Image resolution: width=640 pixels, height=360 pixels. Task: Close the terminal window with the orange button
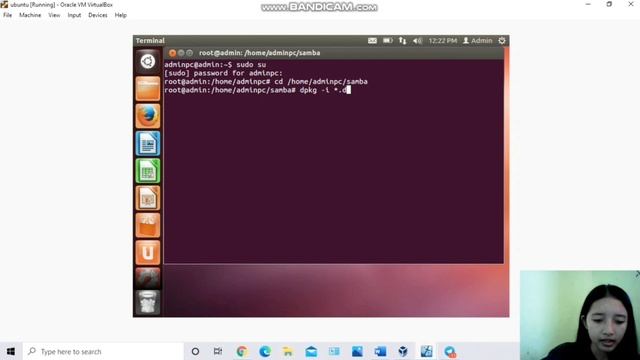[x=172, y=53]
